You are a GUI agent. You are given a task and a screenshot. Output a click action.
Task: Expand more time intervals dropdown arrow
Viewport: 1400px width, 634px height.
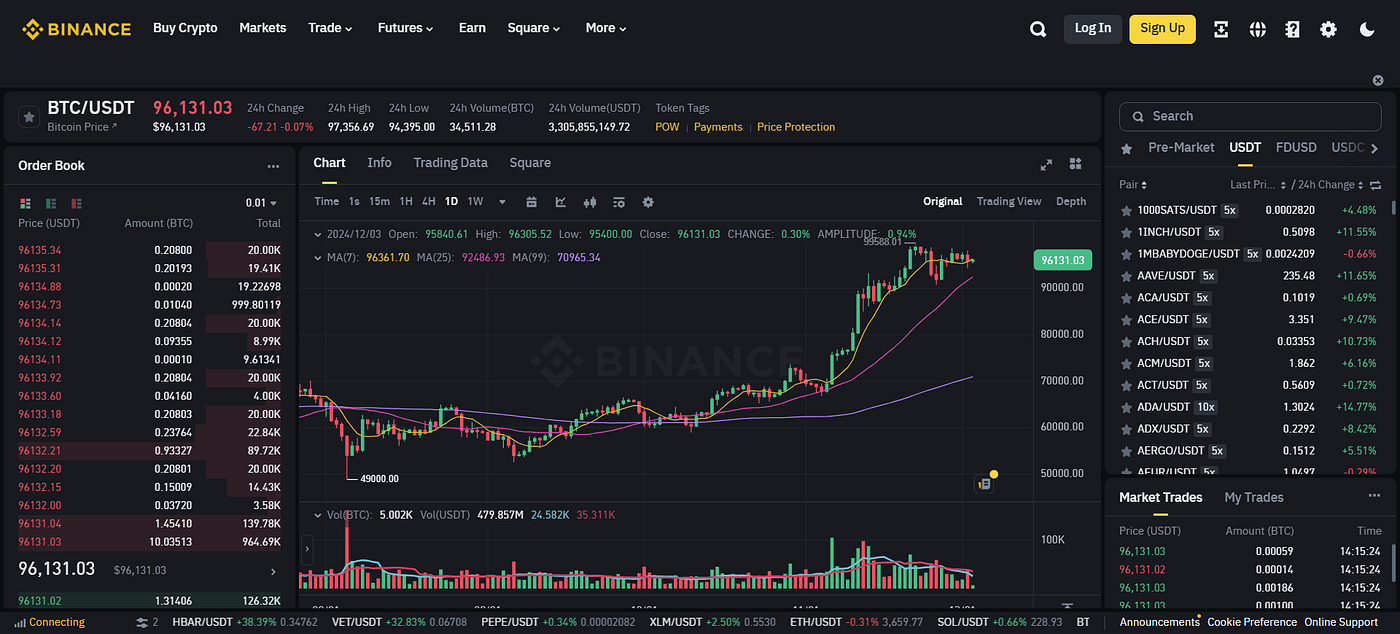coord(502,202)
